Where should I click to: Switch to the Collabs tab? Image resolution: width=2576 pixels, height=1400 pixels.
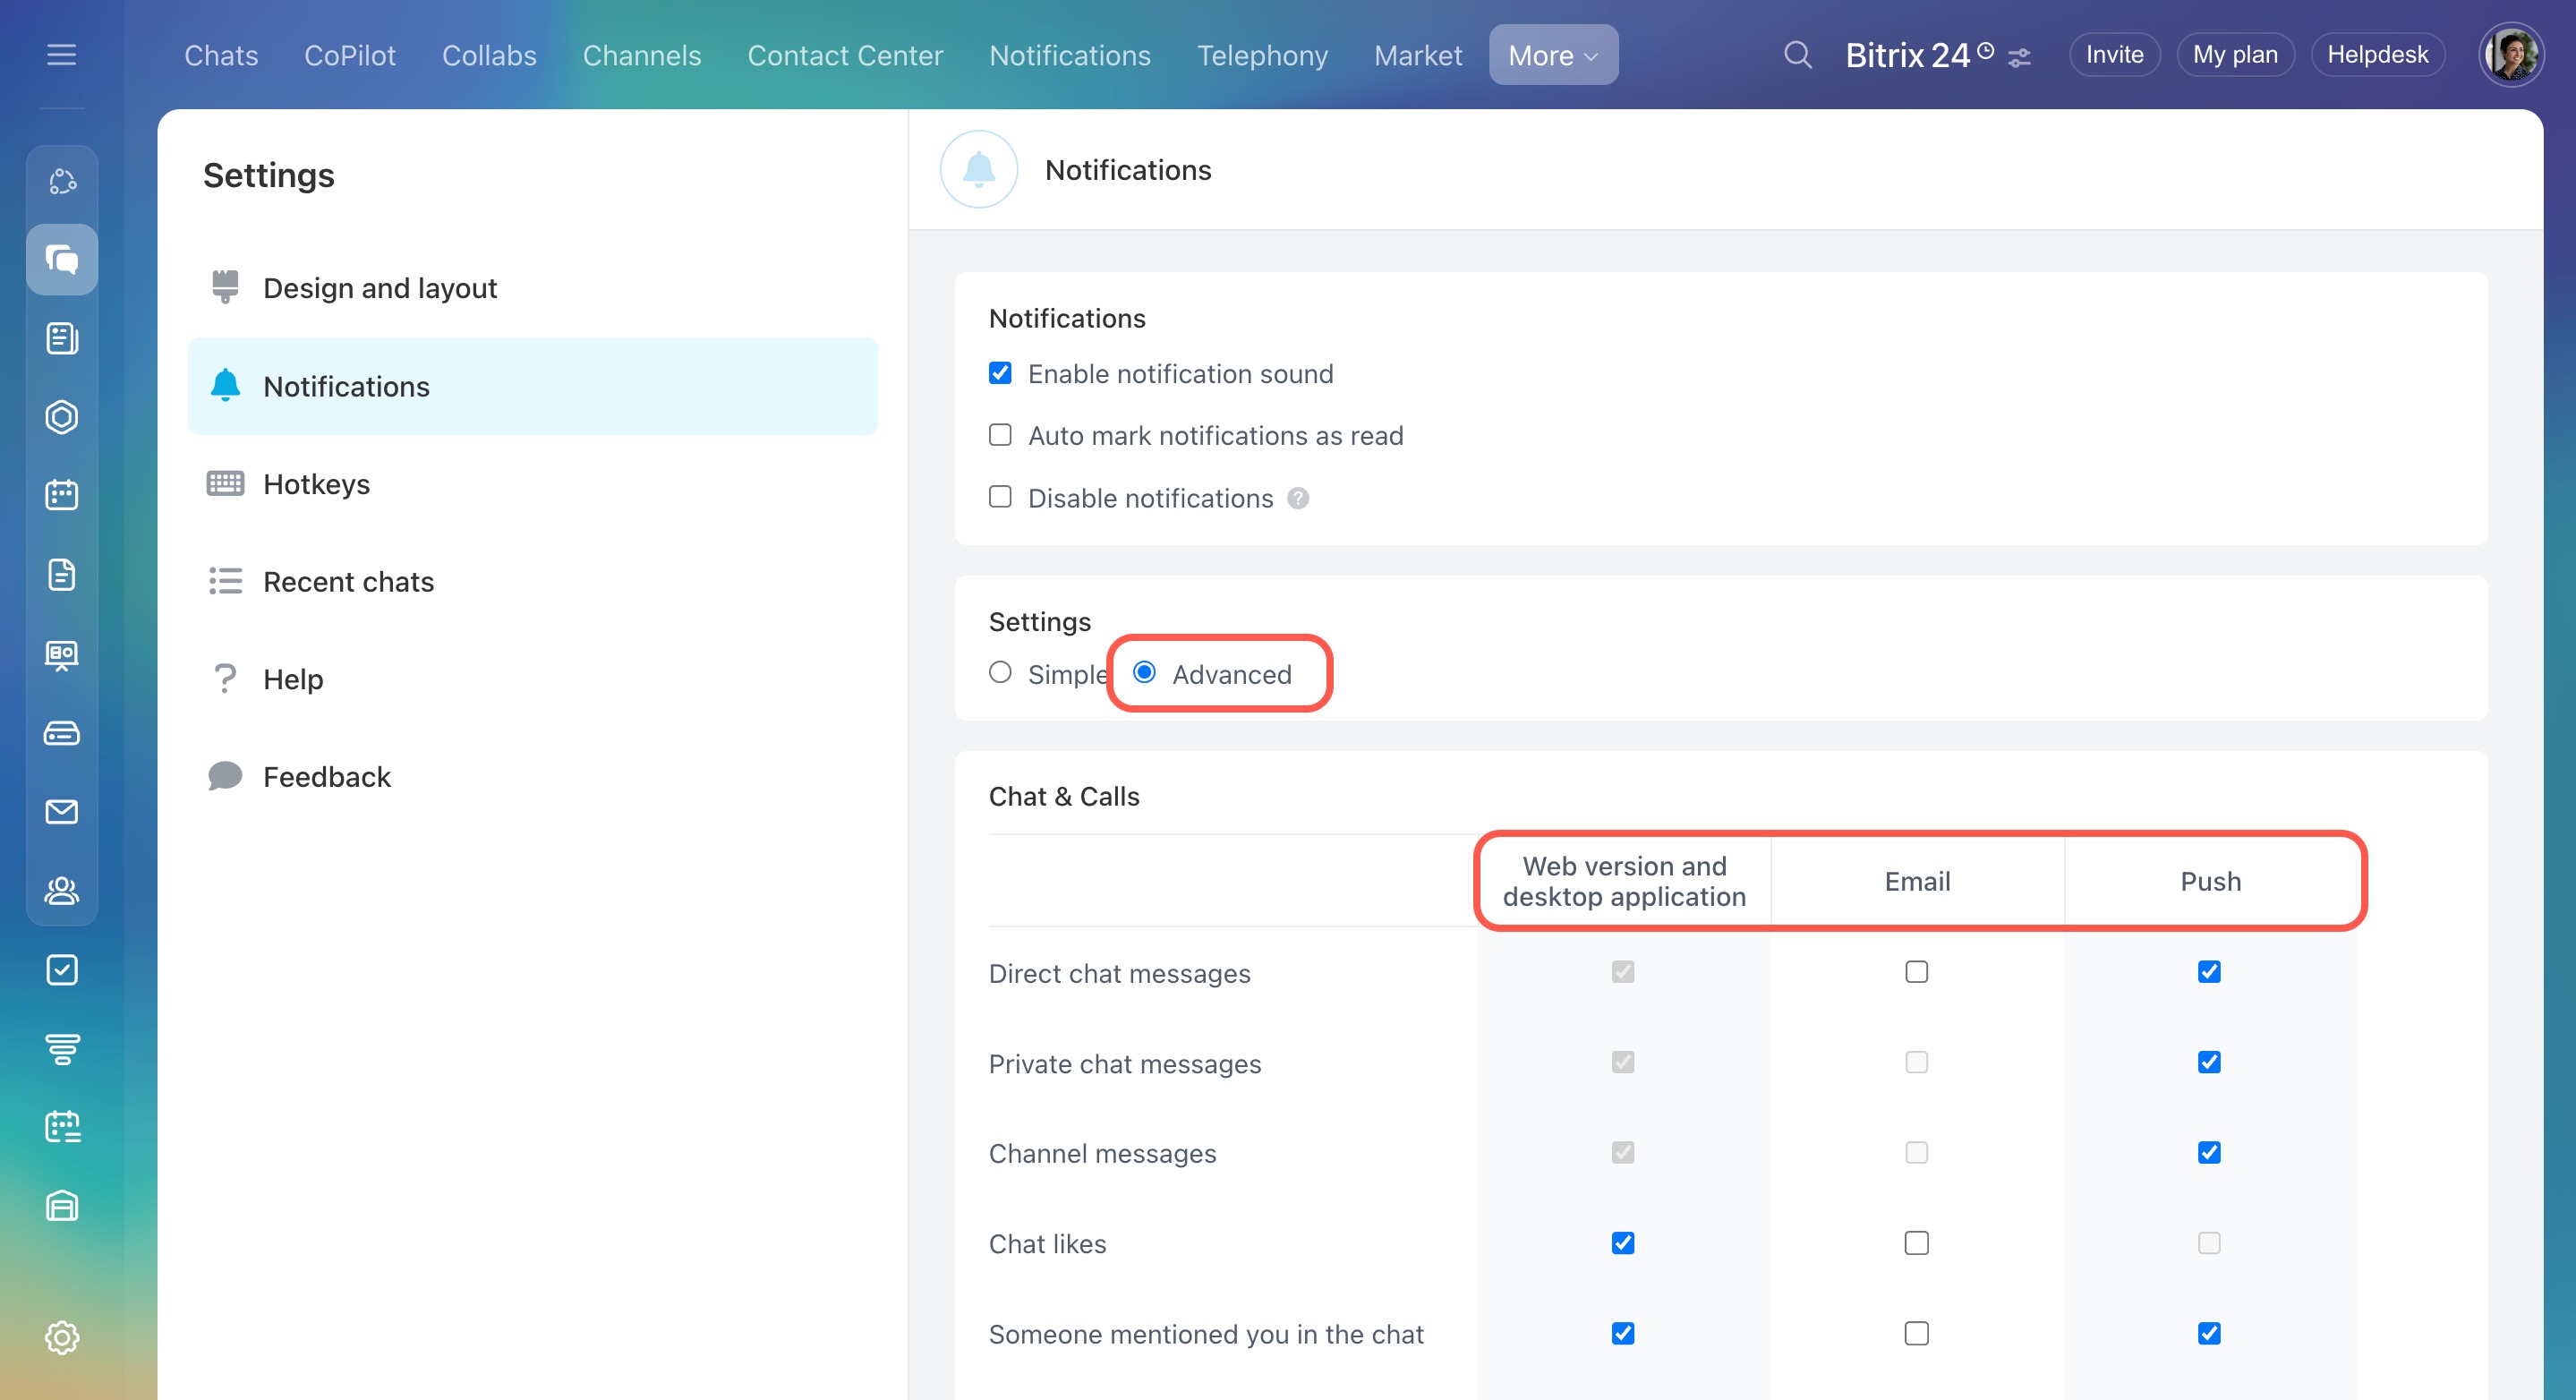(489, 55)
